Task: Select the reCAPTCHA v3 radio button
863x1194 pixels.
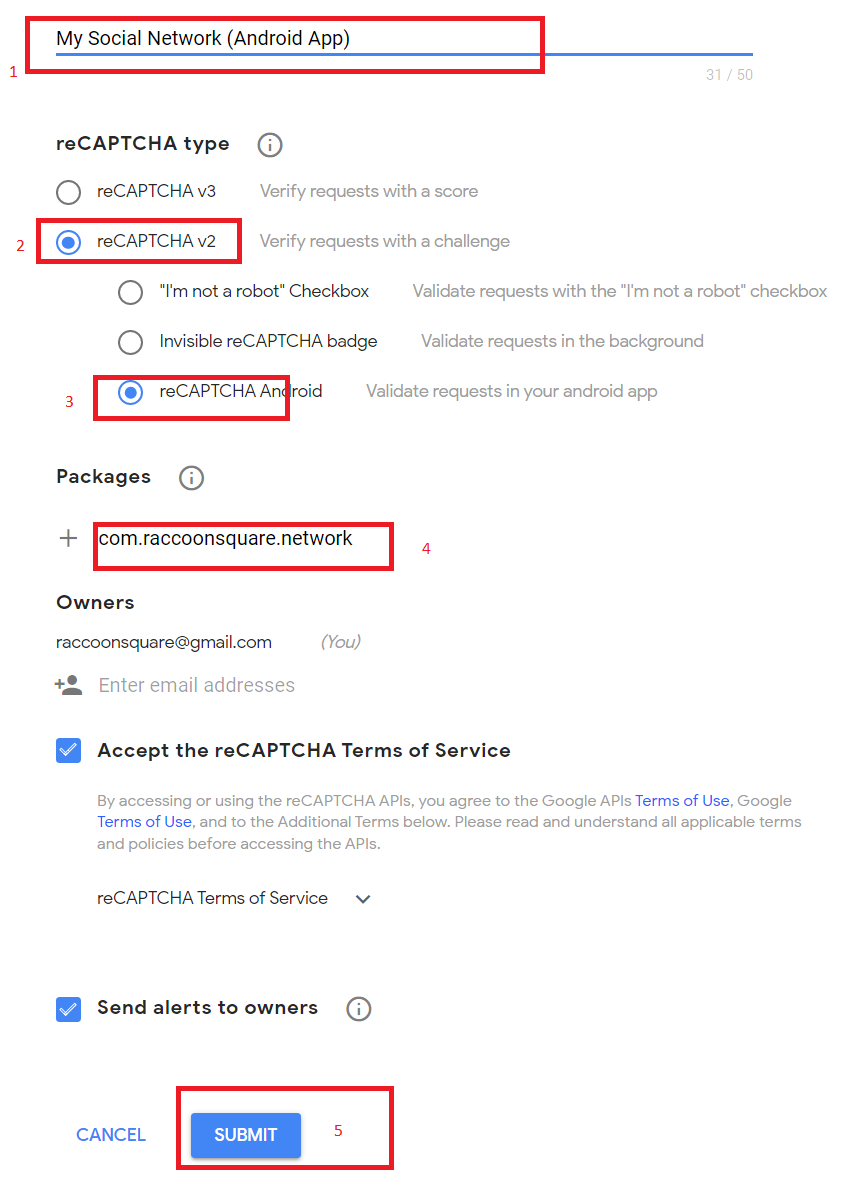Action: (68, 192)
